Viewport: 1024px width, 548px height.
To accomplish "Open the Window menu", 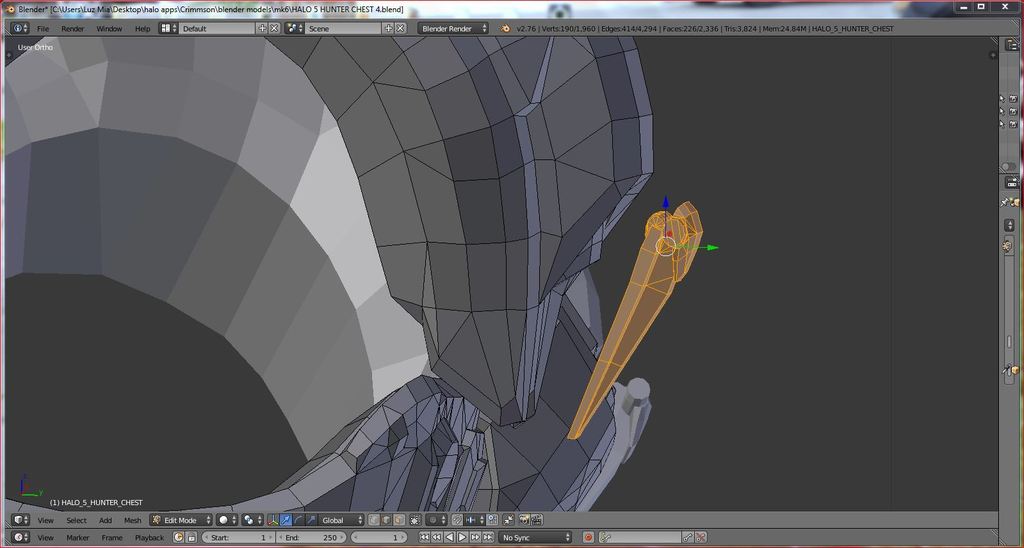I will pos(109,29).
